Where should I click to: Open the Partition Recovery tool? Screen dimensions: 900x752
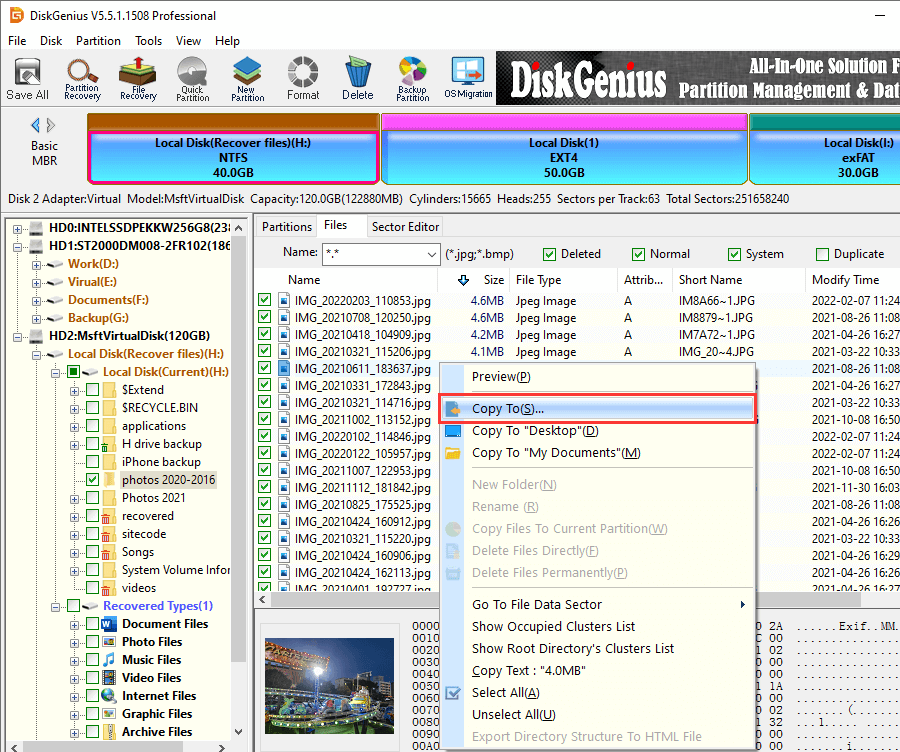pos(82,79)
